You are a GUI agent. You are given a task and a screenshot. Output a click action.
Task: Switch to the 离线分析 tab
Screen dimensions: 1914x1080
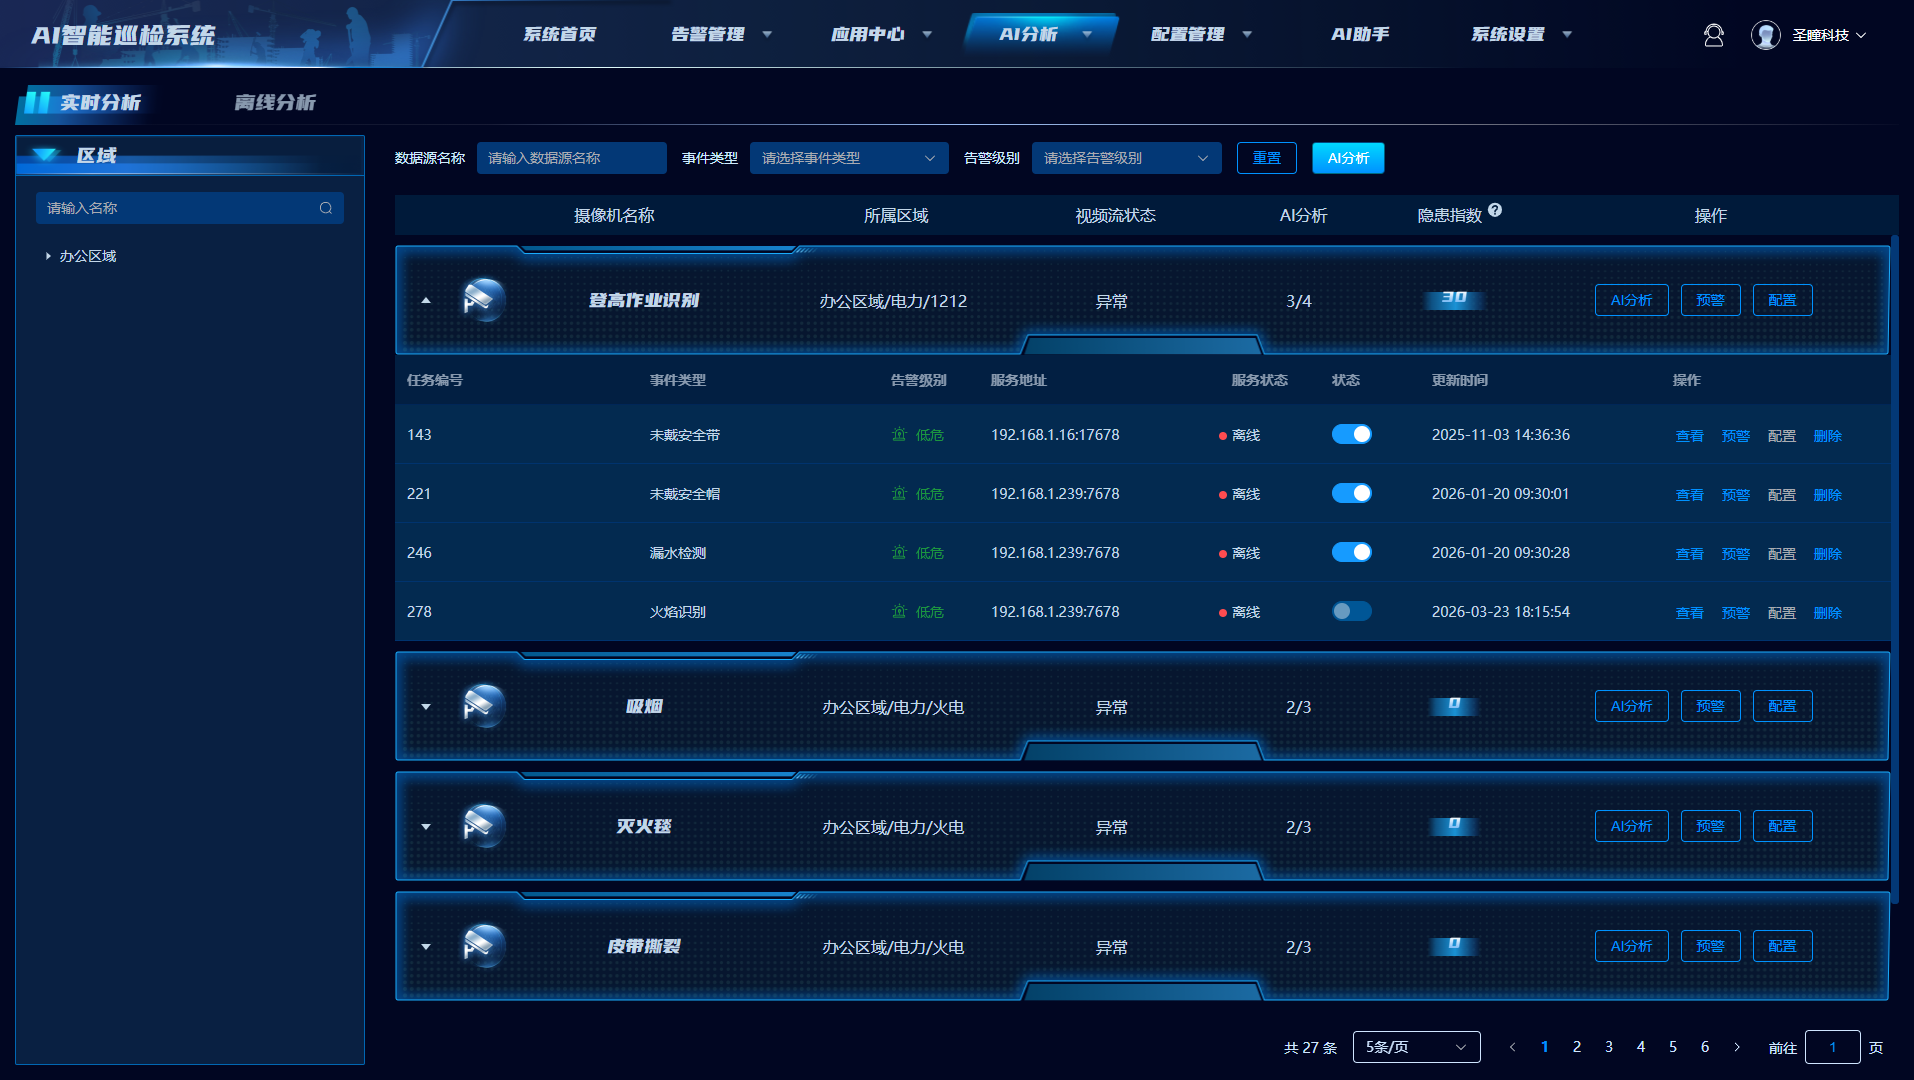(275, 102)
